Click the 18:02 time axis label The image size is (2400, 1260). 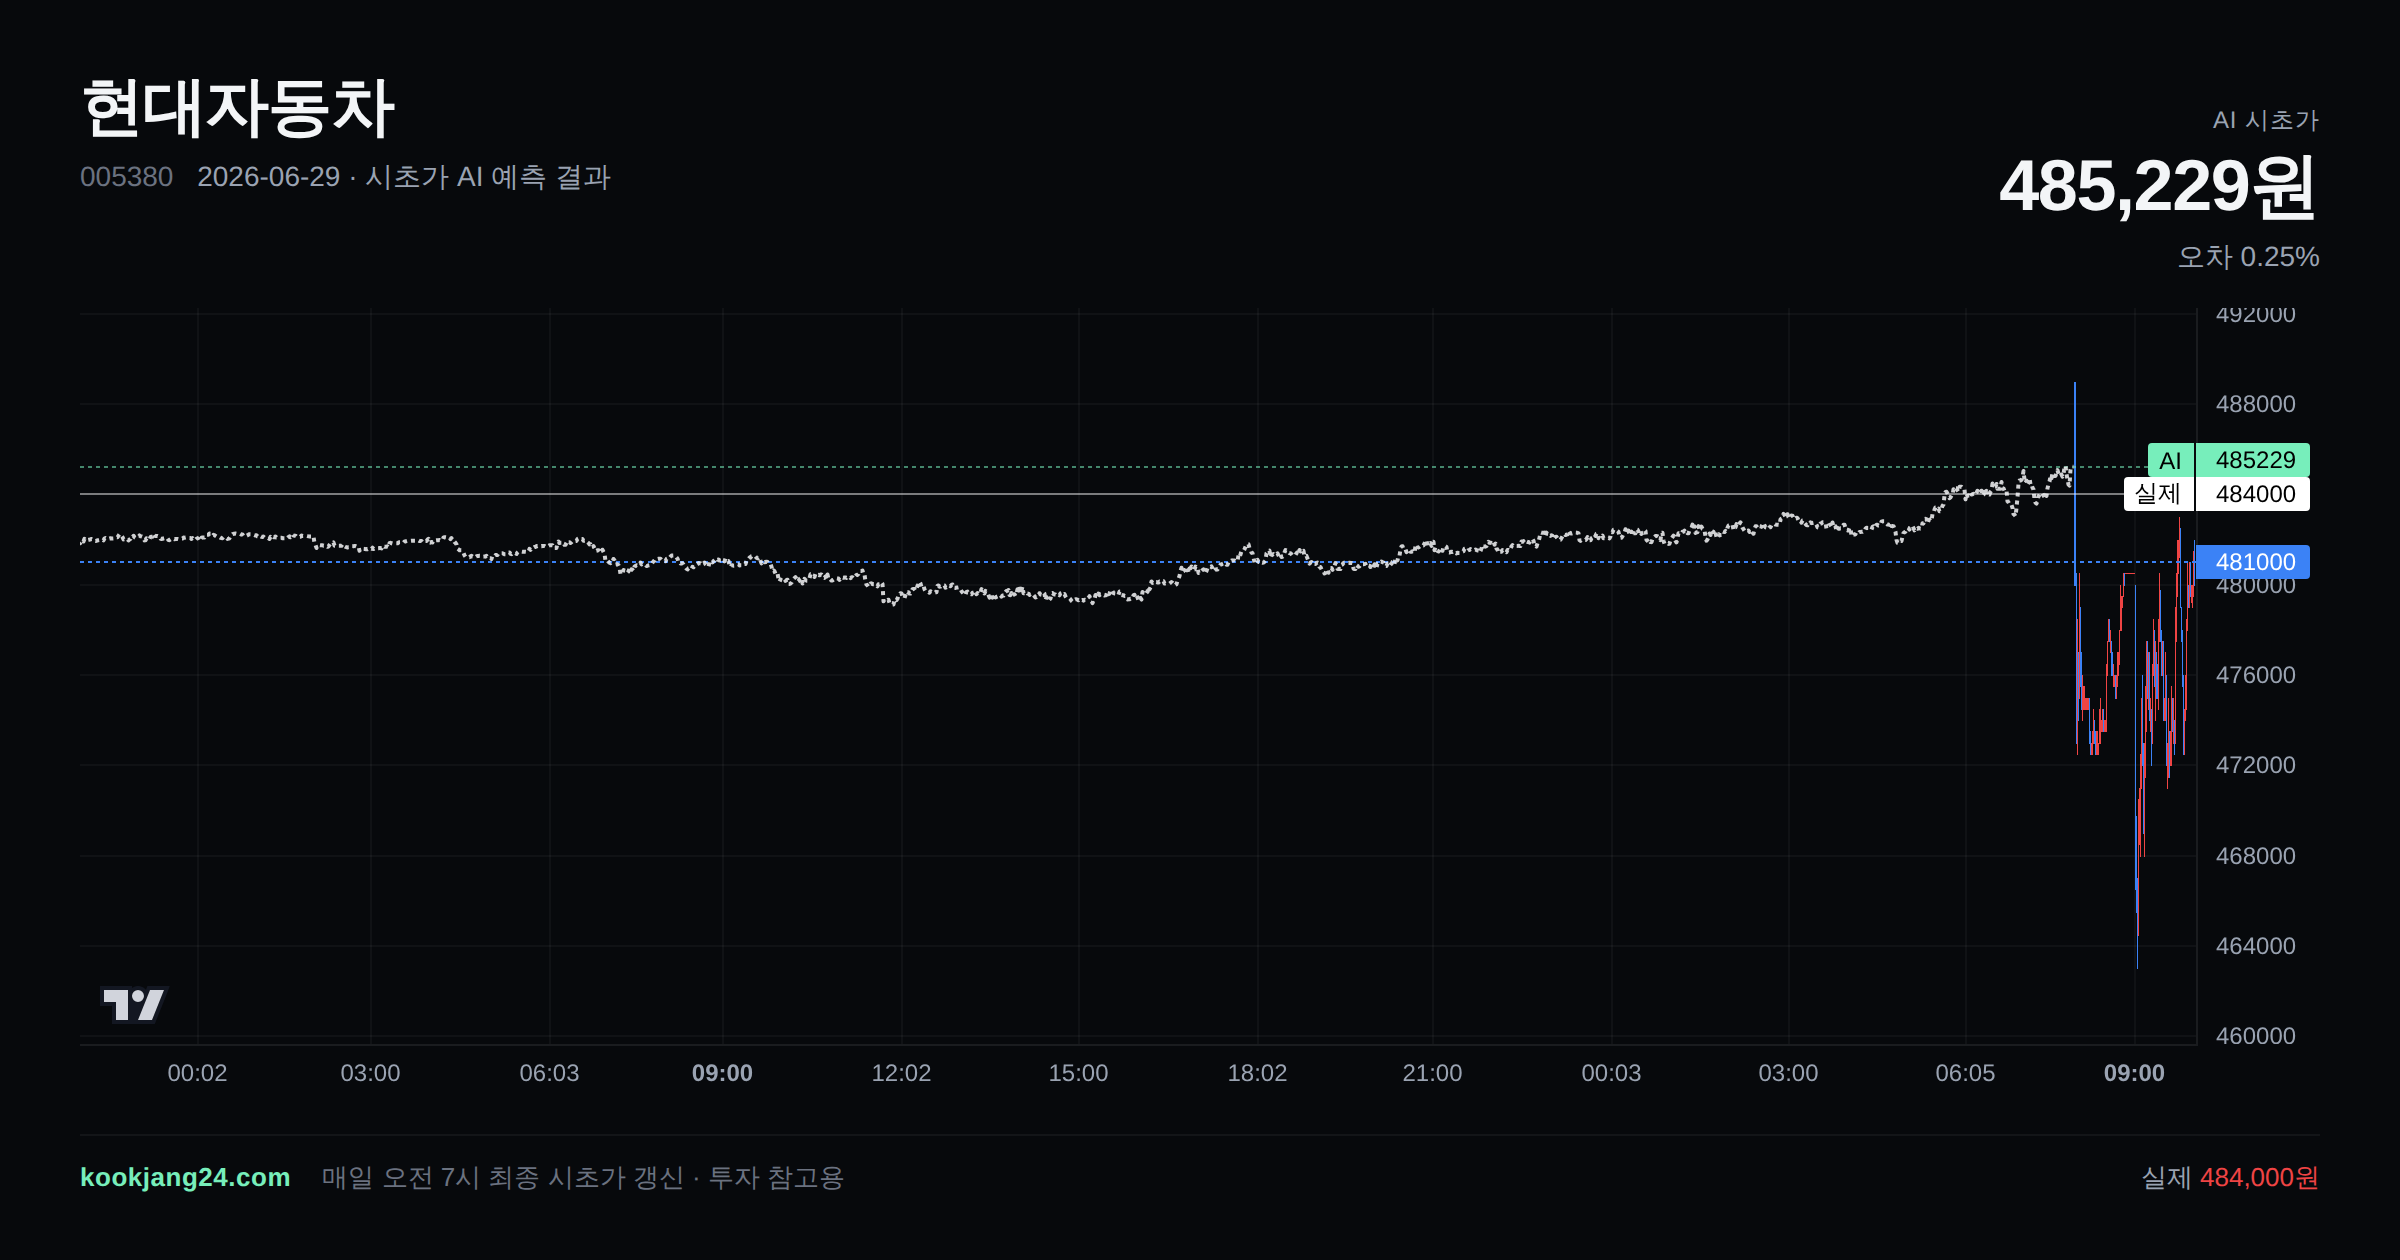pos(1257,1073)
